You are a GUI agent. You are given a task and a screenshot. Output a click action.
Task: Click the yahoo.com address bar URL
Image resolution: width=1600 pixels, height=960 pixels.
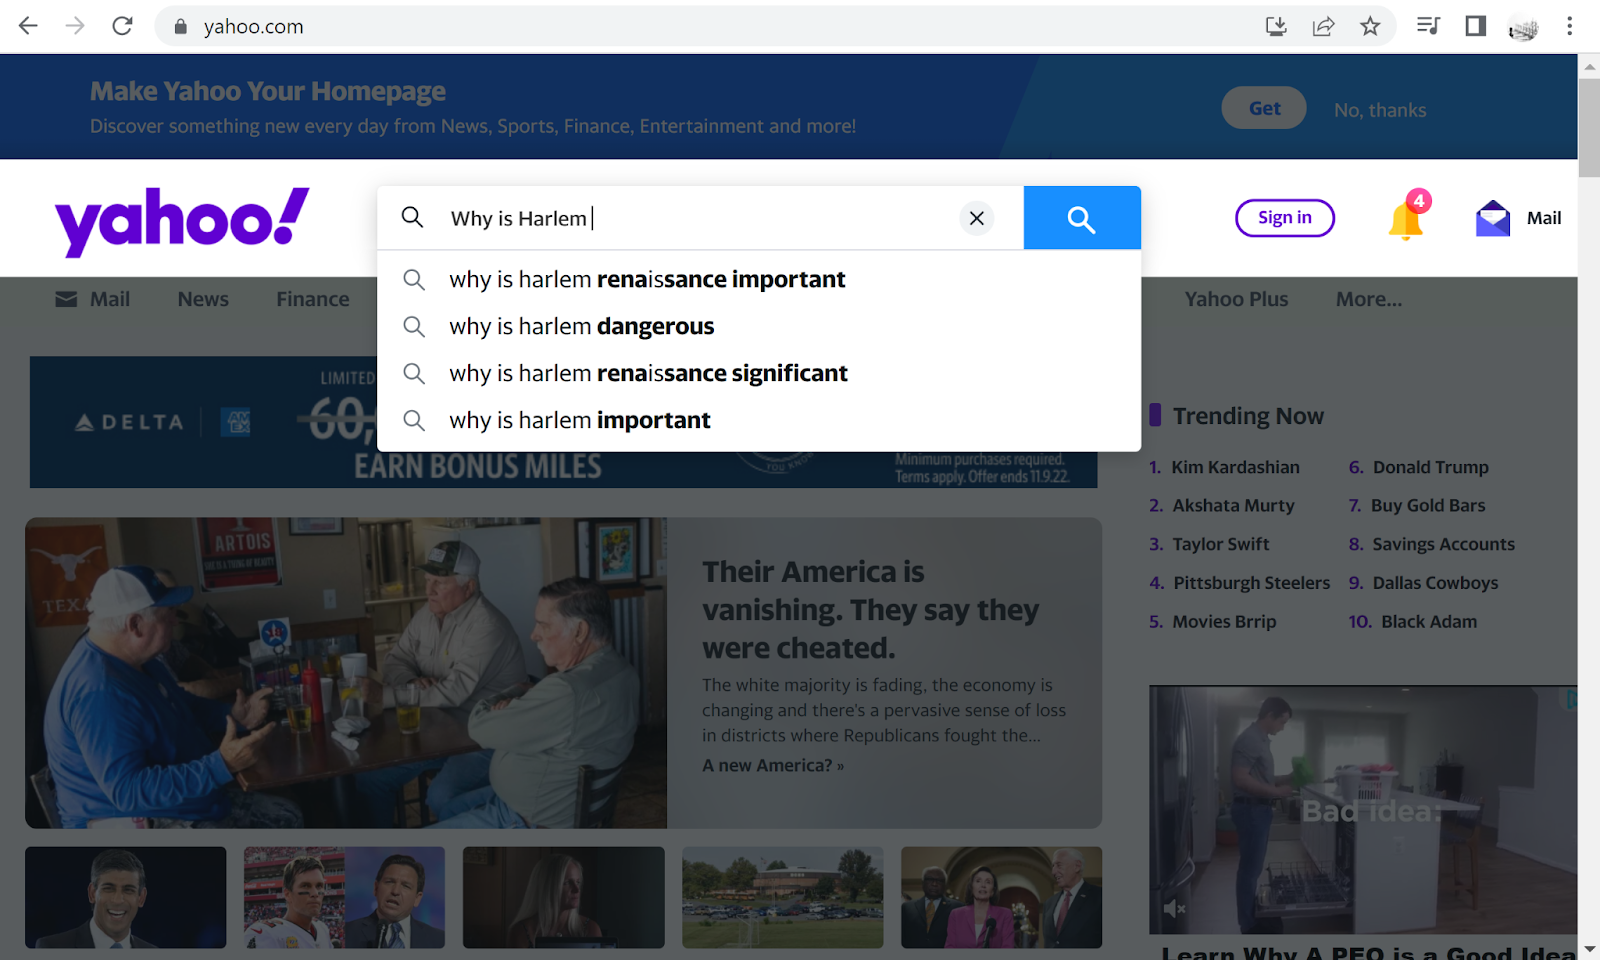pyautogui.click(x=253, y=27)
